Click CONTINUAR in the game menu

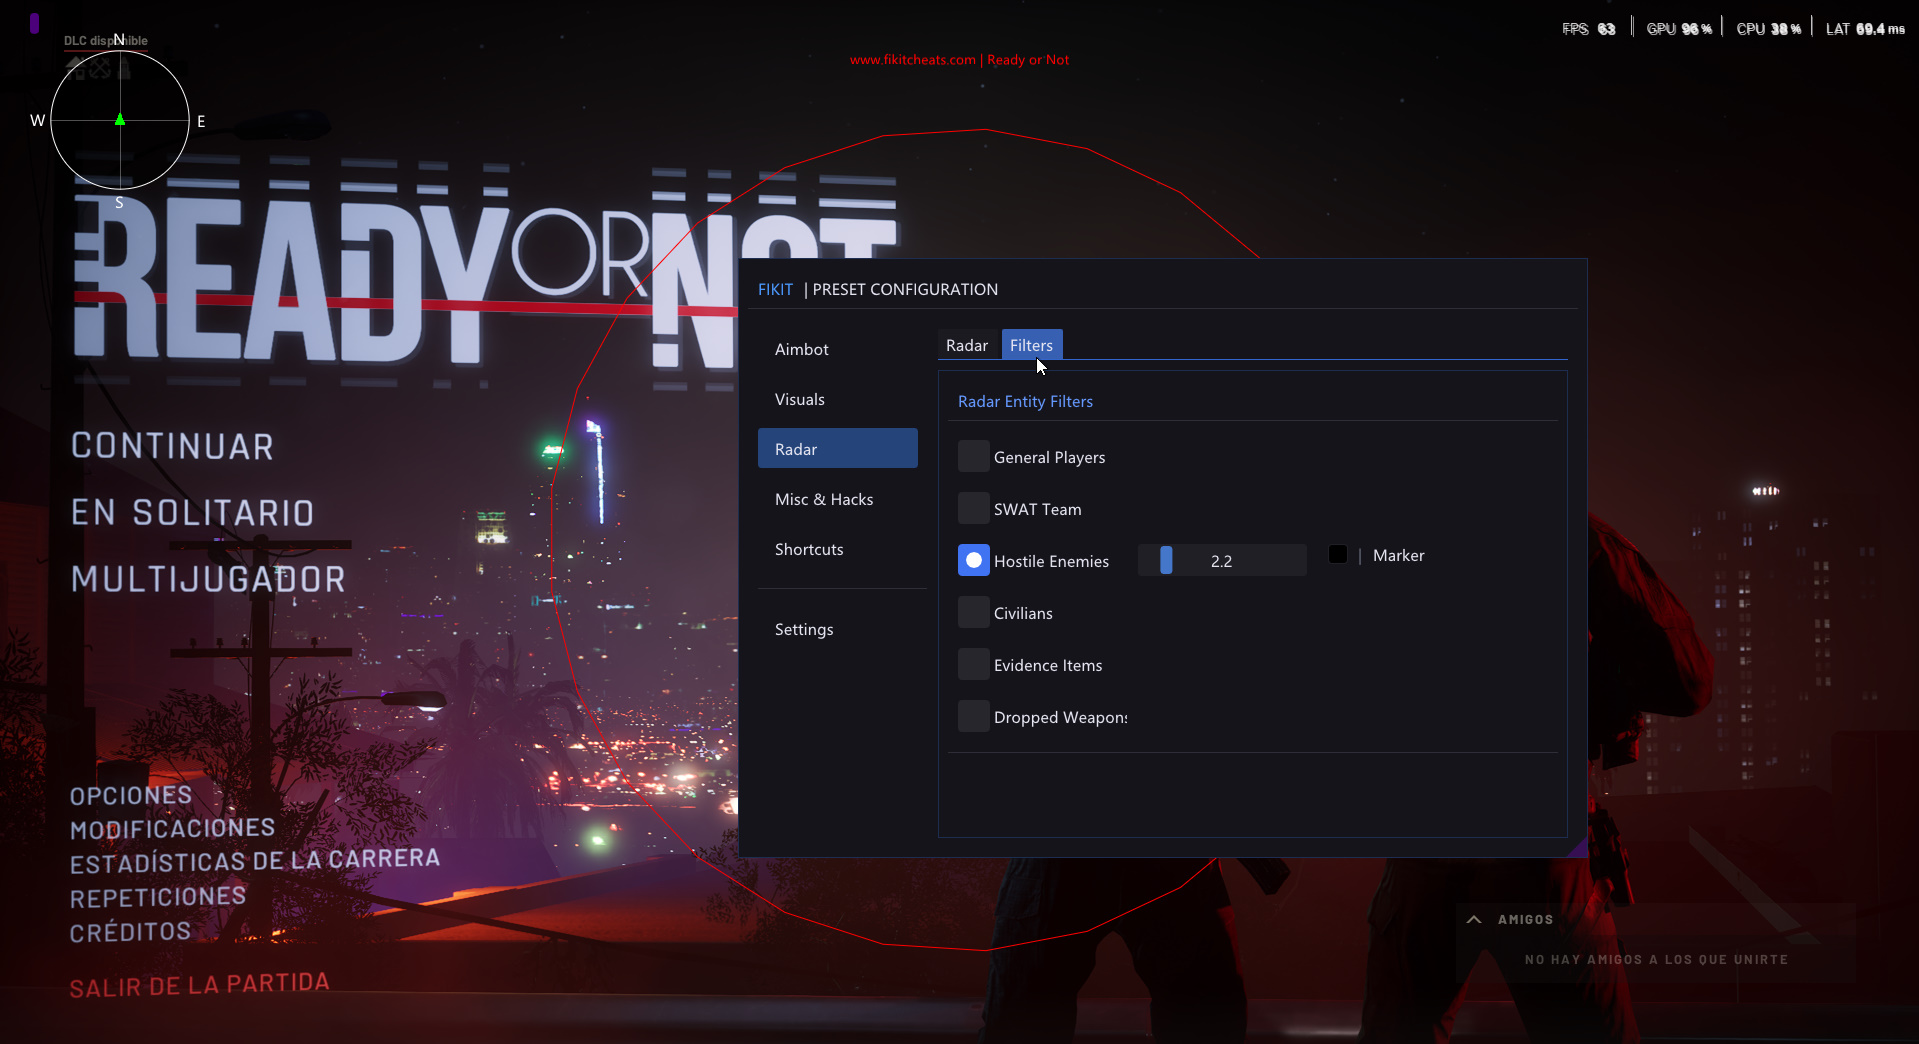171,446
